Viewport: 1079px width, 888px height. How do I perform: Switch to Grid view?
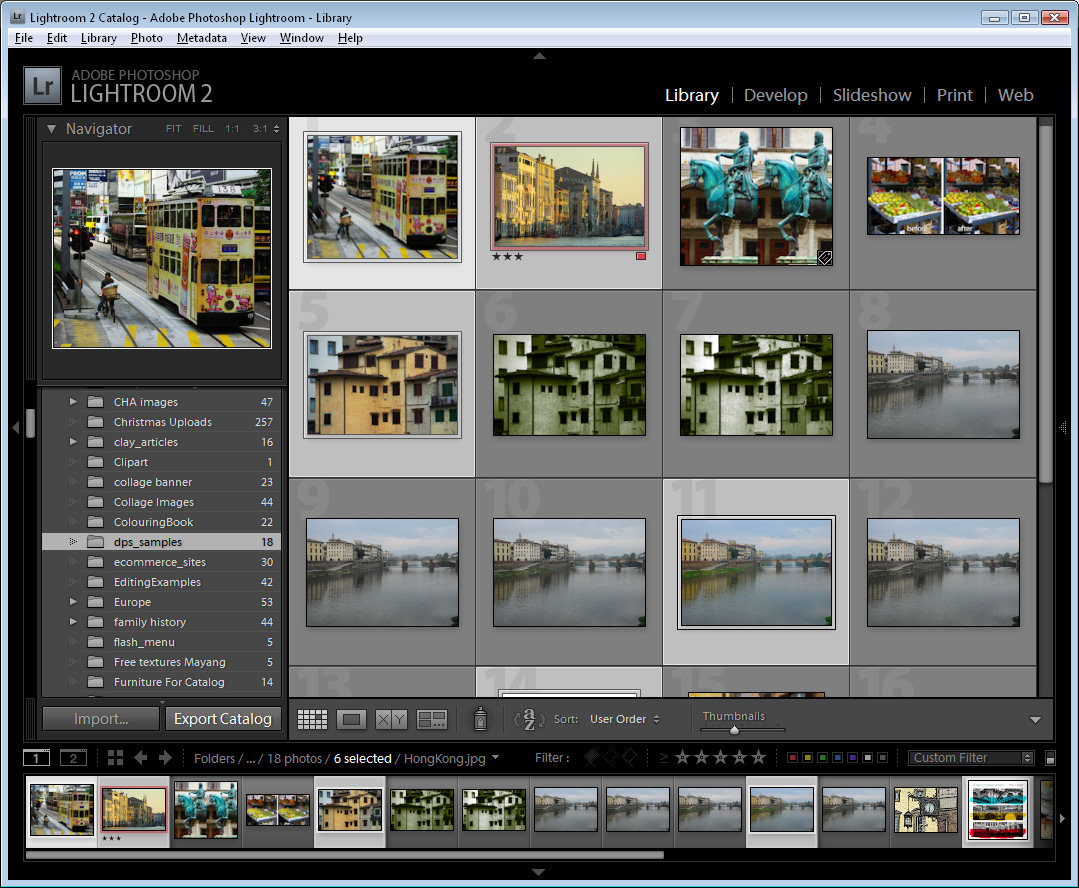(x=312, y=719)
